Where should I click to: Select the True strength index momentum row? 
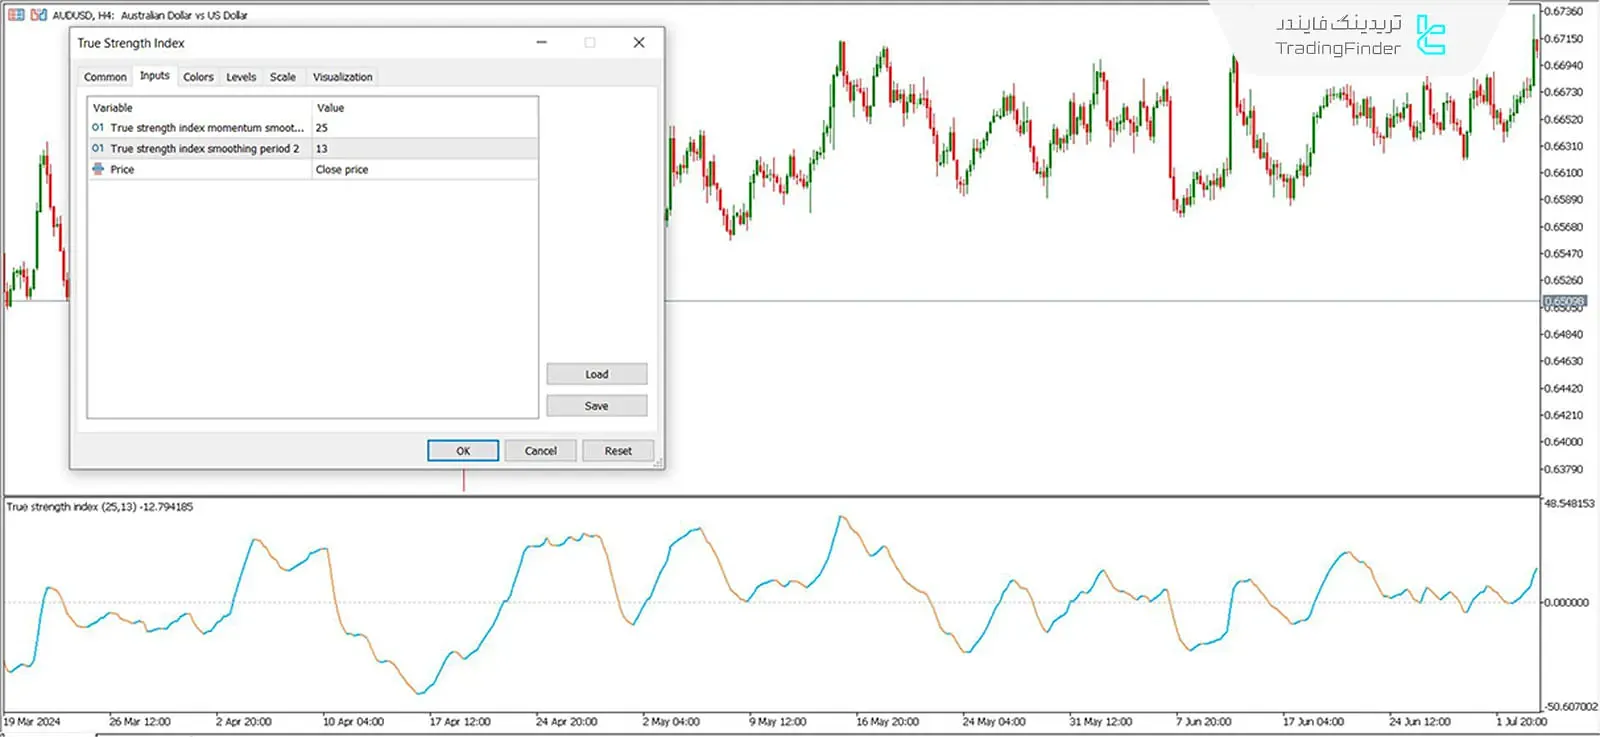tap(313, 128)
